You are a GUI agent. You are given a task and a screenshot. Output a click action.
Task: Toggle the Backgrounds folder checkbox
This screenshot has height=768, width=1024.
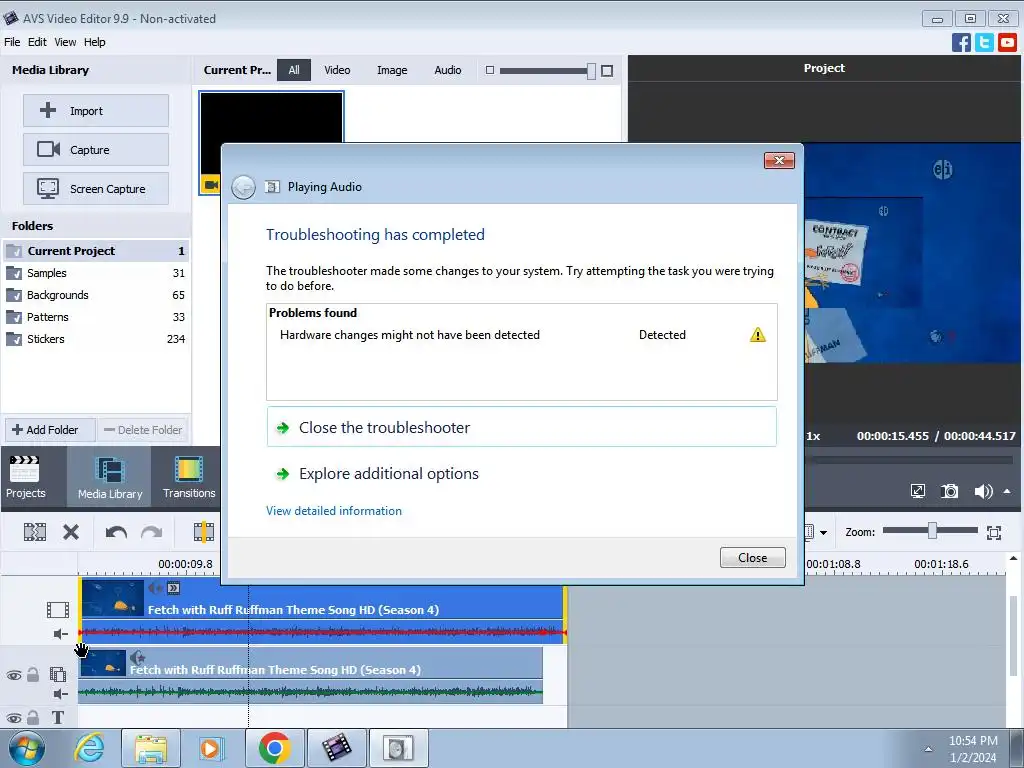point(14,295)
